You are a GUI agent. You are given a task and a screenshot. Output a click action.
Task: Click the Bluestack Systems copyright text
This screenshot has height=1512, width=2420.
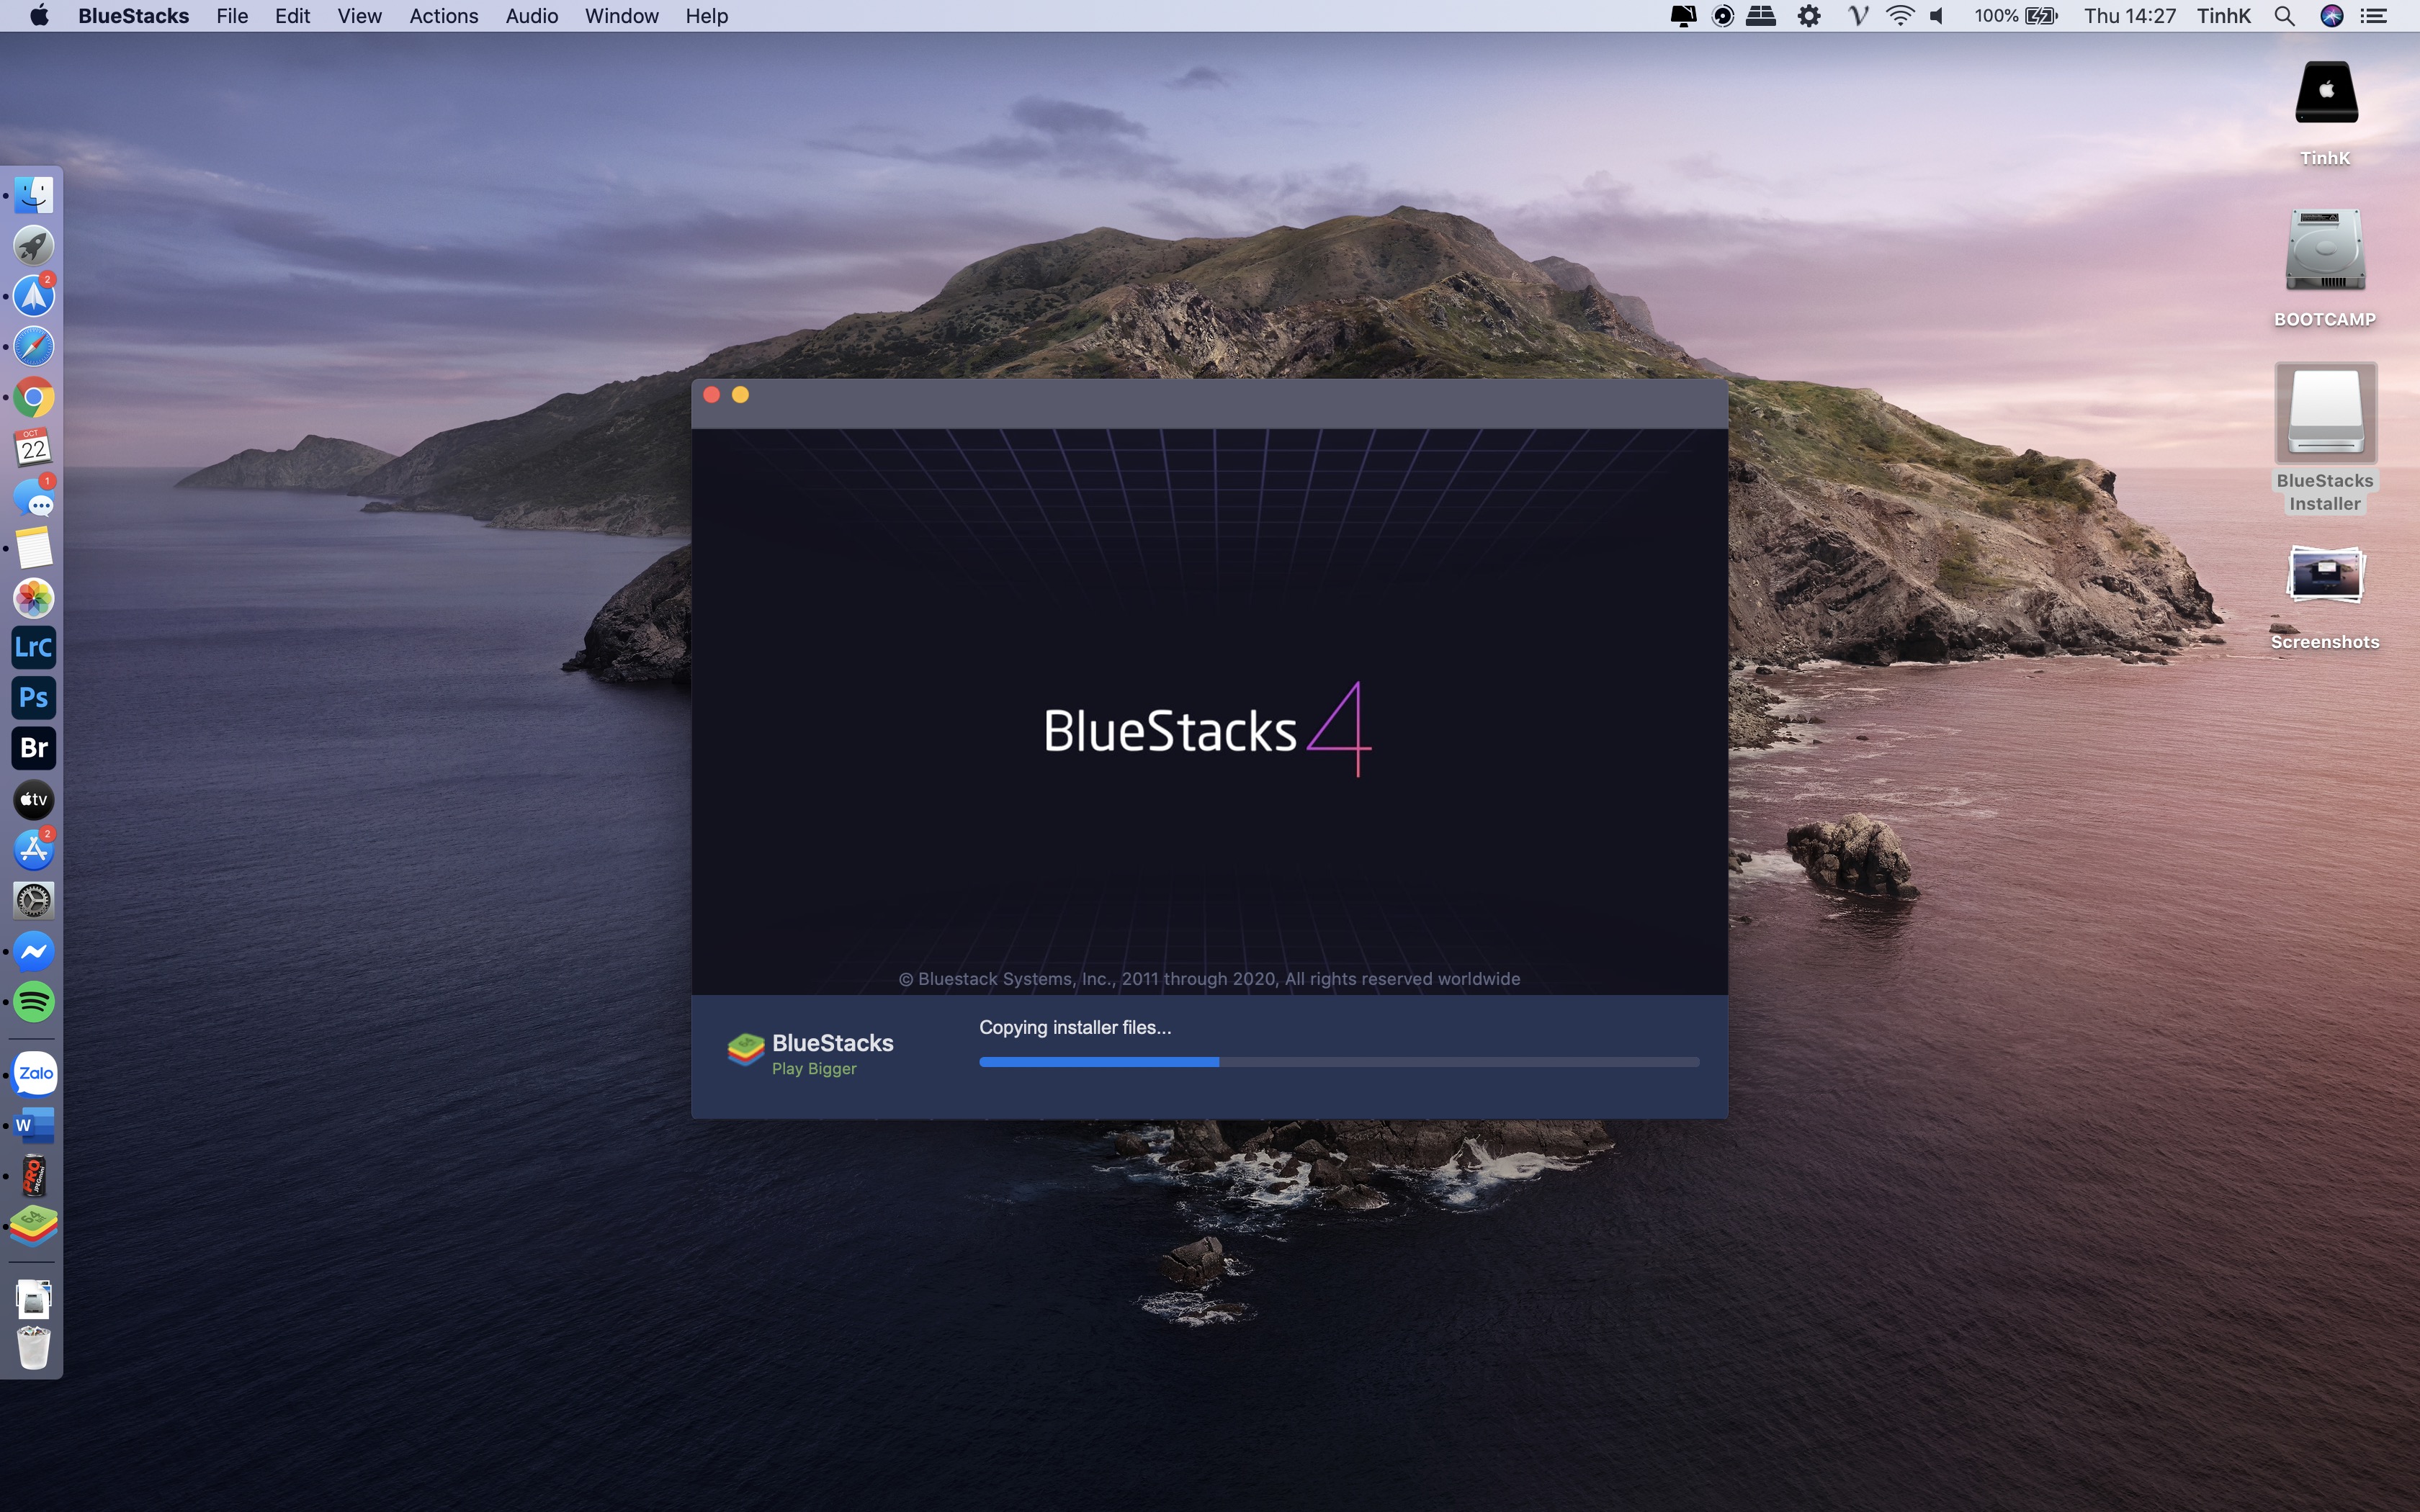pyautogui.click(x=1209, y=979)
